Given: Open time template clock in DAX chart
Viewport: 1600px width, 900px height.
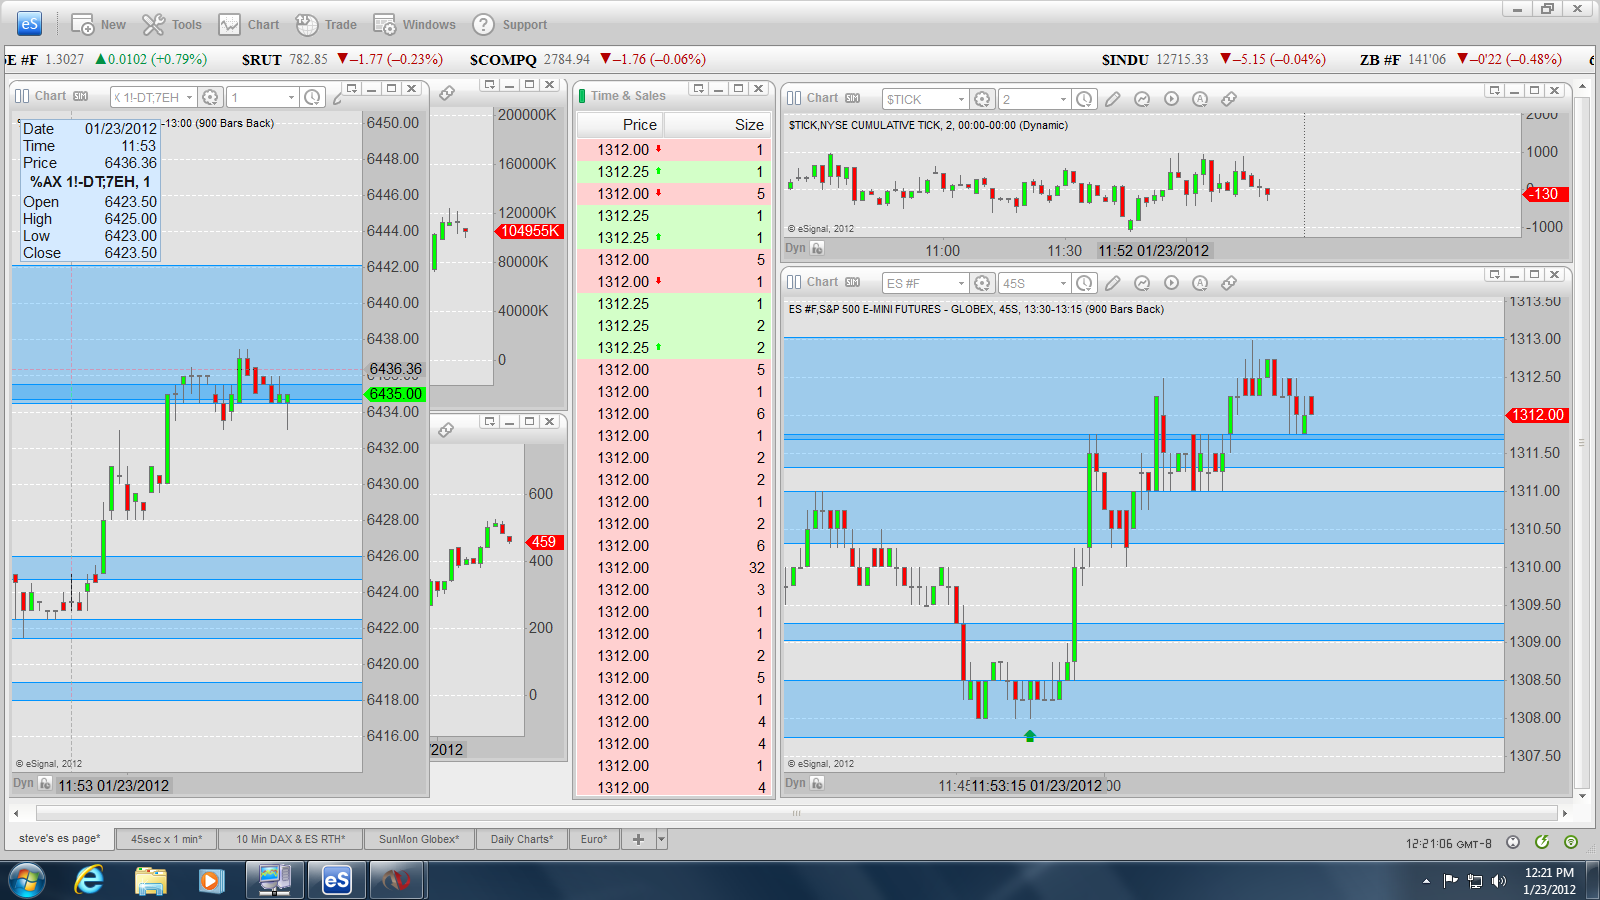Looking at the screenshot, I should [313, 97].
